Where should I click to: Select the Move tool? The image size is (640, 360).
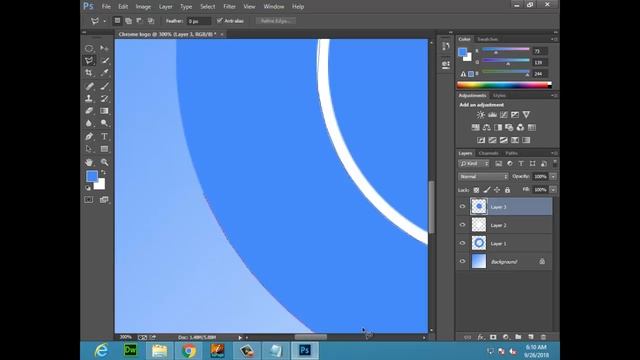(x=104, y=48)
